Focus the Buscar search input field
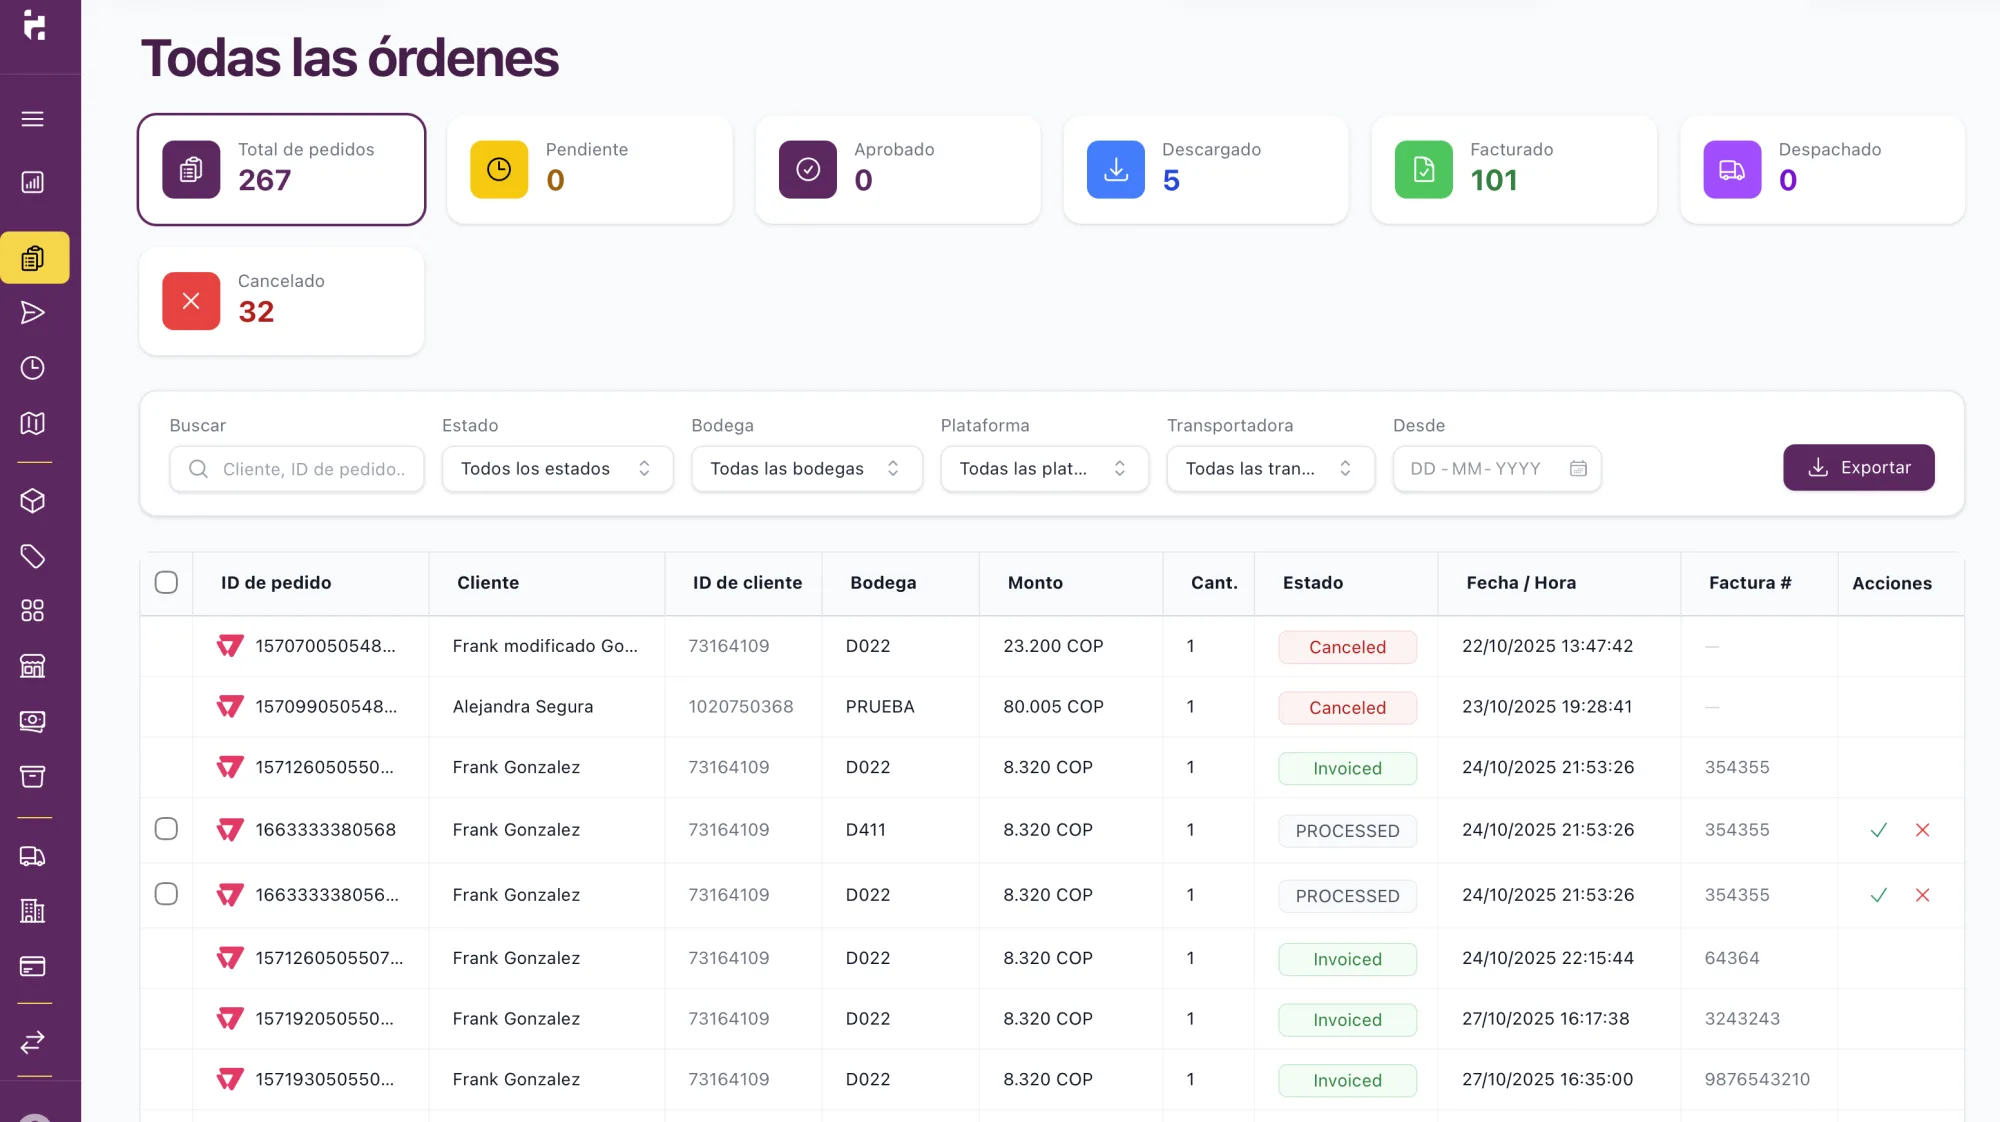The height and width of the screenshot is (1122, 2000). tap(297, 469)
